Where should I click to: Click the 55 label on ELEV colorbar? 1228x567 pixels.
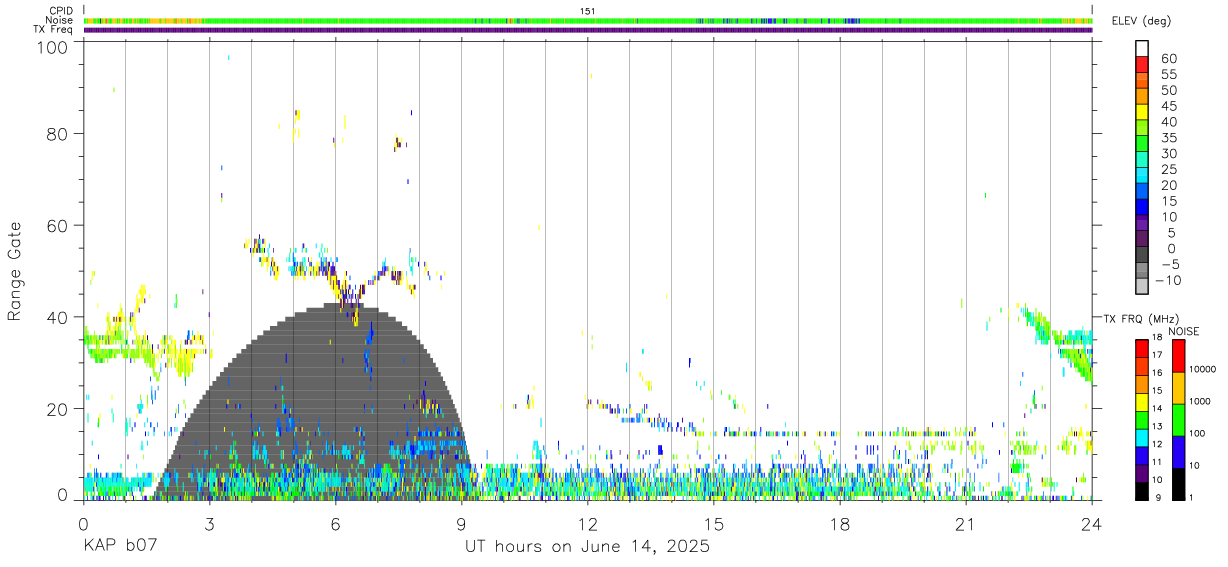point(1169,75)
